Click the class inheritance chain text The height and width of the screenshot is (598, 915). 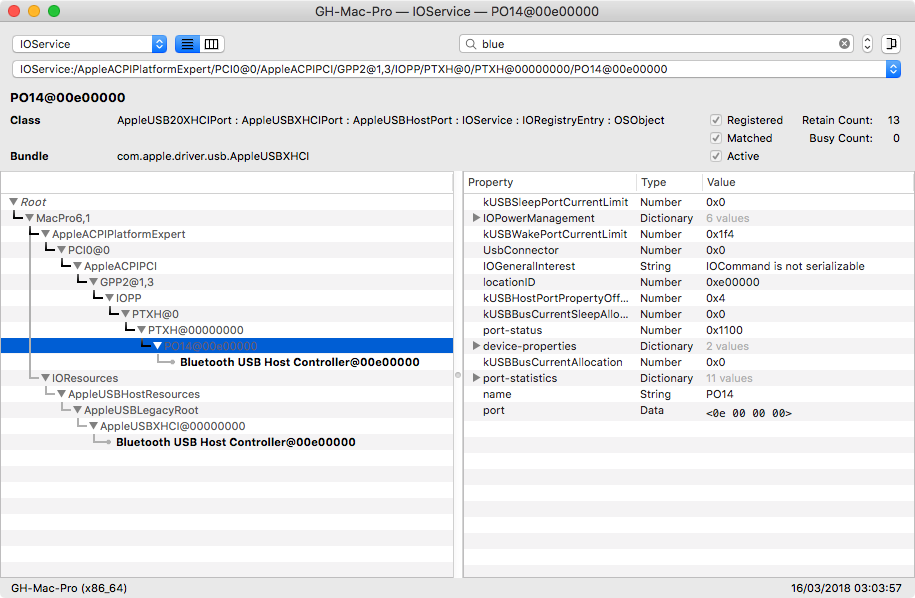pos(390,120)
